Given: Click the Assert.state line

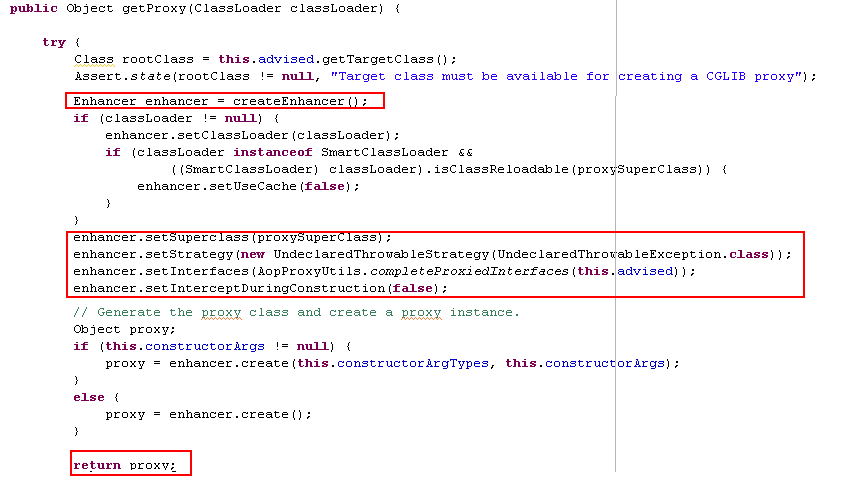Looking at the screenshot, I should pos(445,76).
